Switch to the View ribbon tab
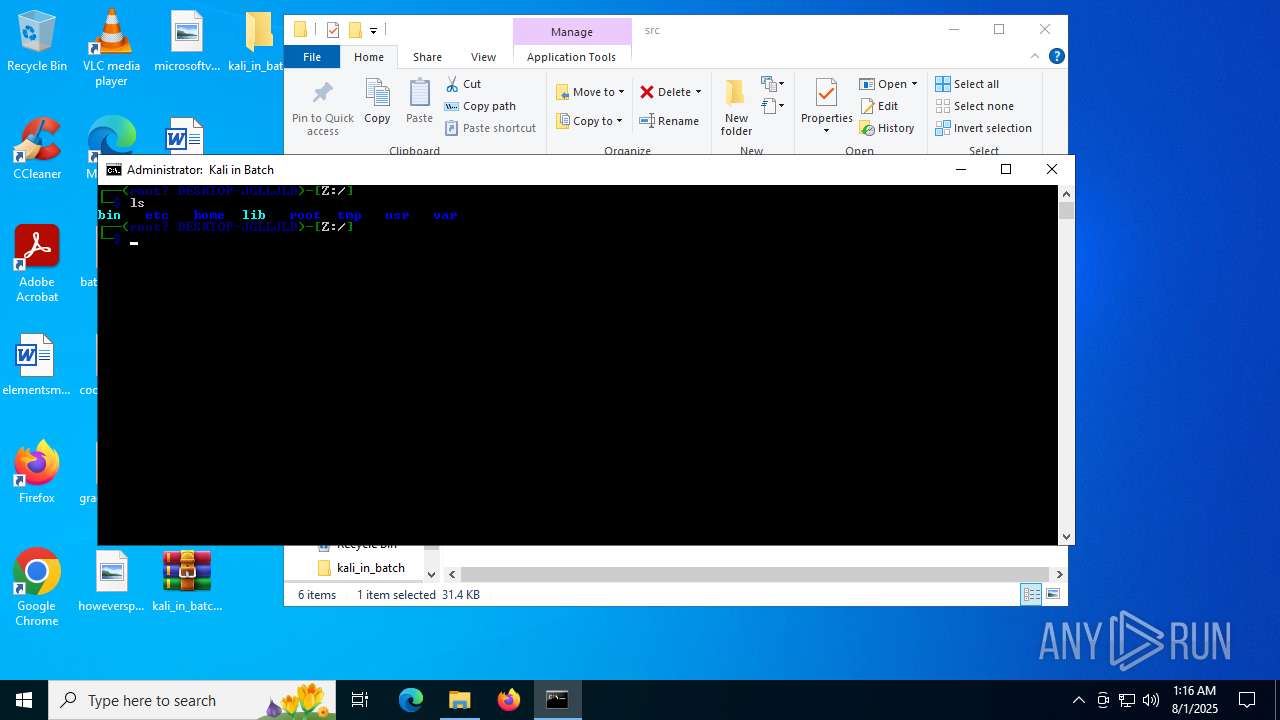 pyautogui.click(x=483, y=57)
